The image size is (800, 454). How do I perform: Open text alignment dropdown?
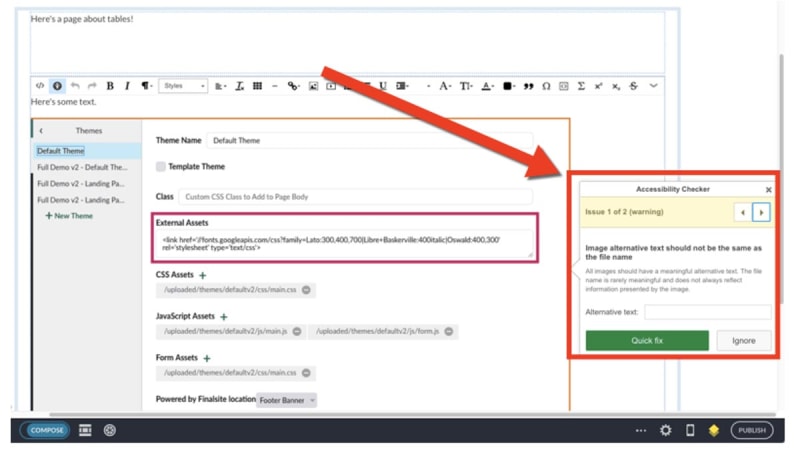click(x=220, y=86)
